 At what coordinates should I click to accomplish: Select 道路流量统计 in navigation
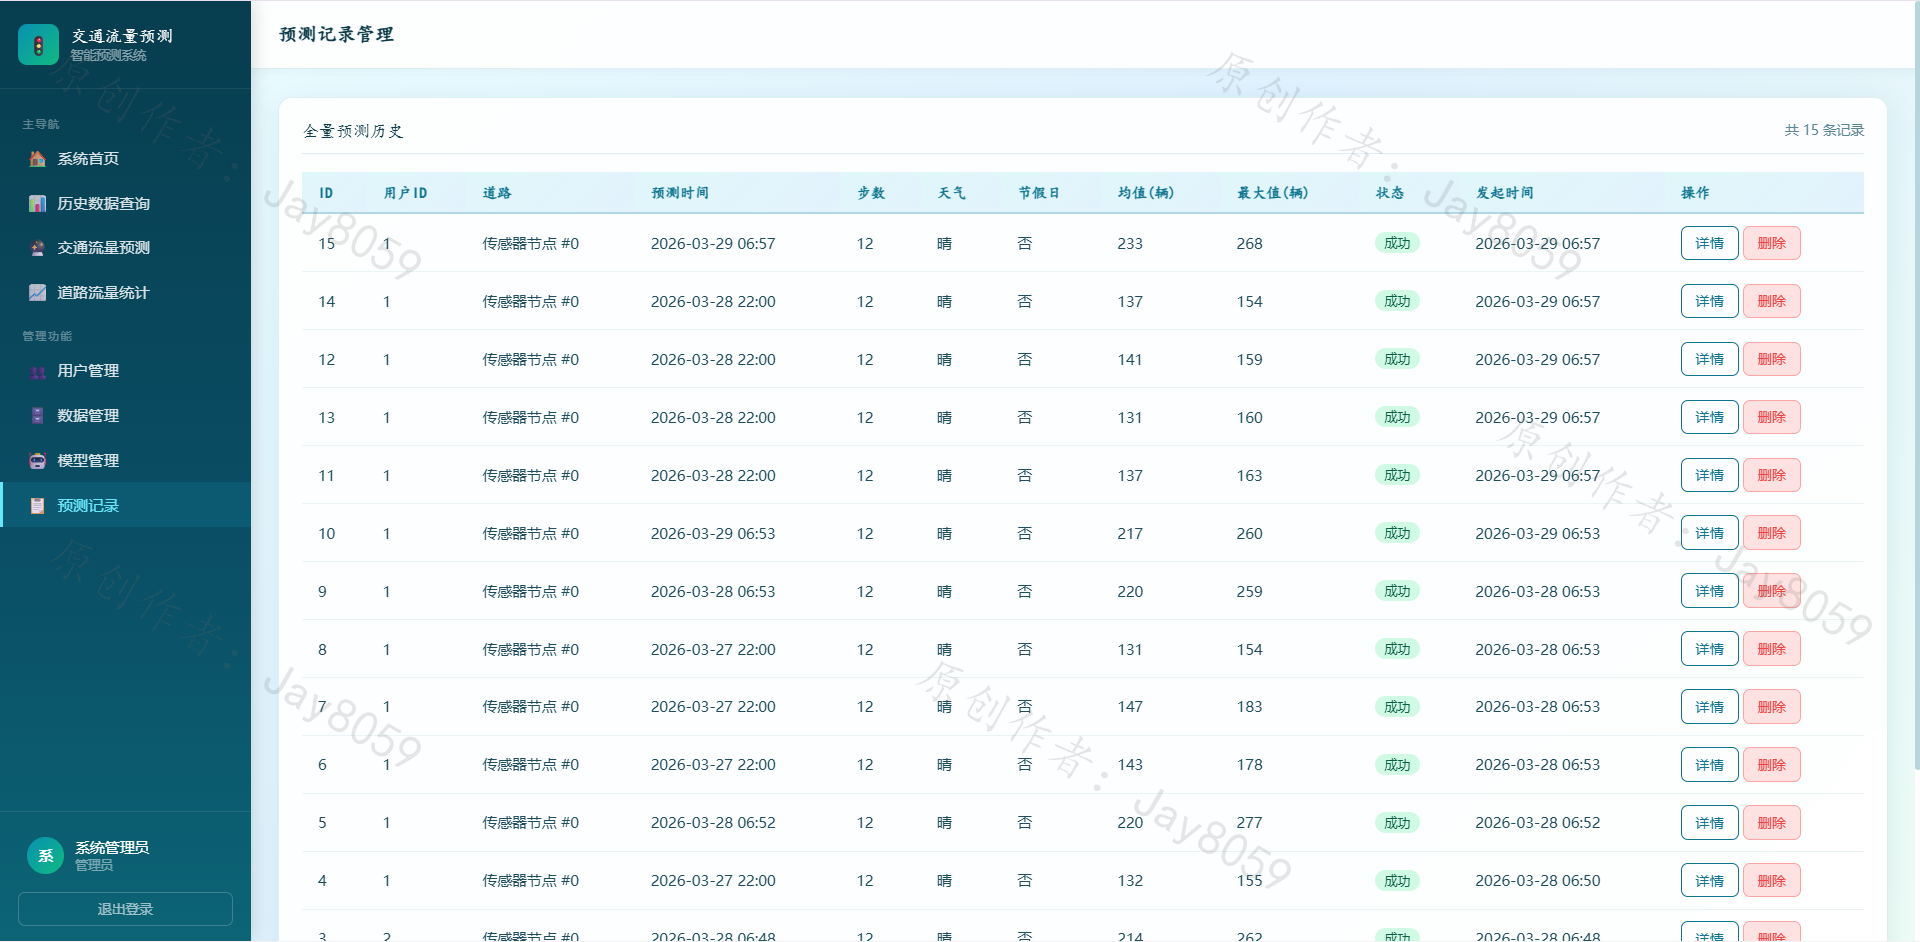[x=125, y=293]
